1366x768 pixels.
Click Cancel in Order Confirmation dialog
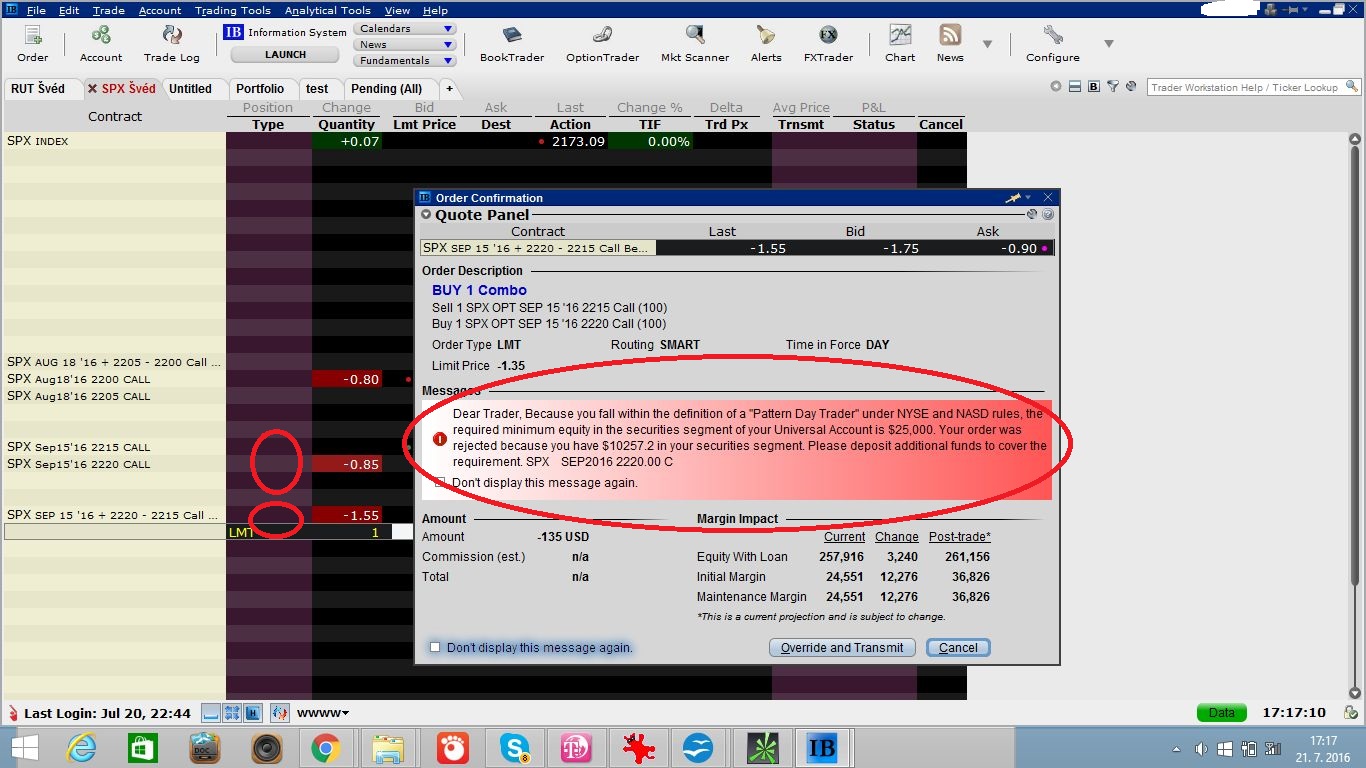tap(958, 647)
